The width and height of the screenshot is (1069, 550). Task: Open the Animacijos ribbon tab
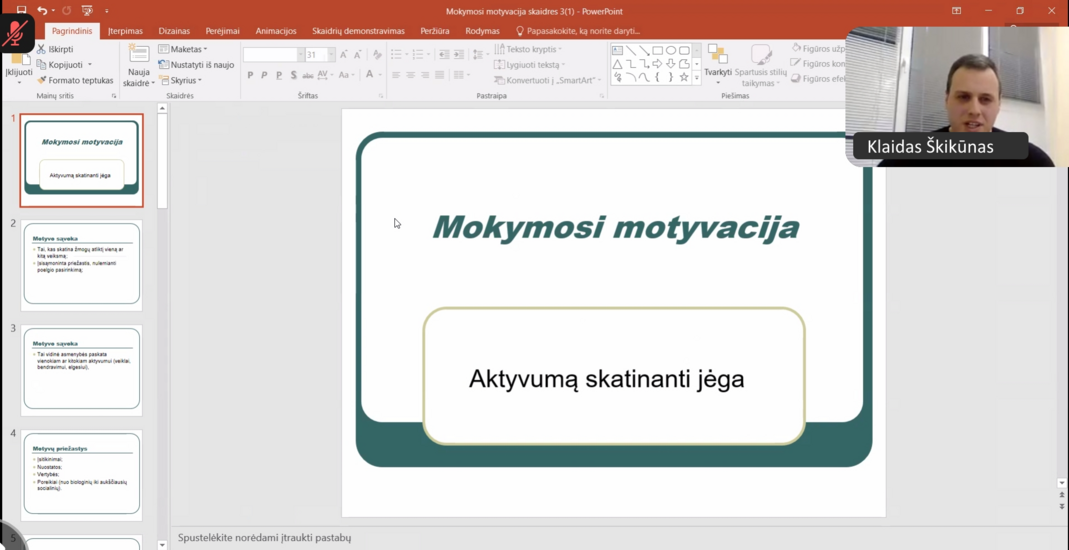(275, 31)
